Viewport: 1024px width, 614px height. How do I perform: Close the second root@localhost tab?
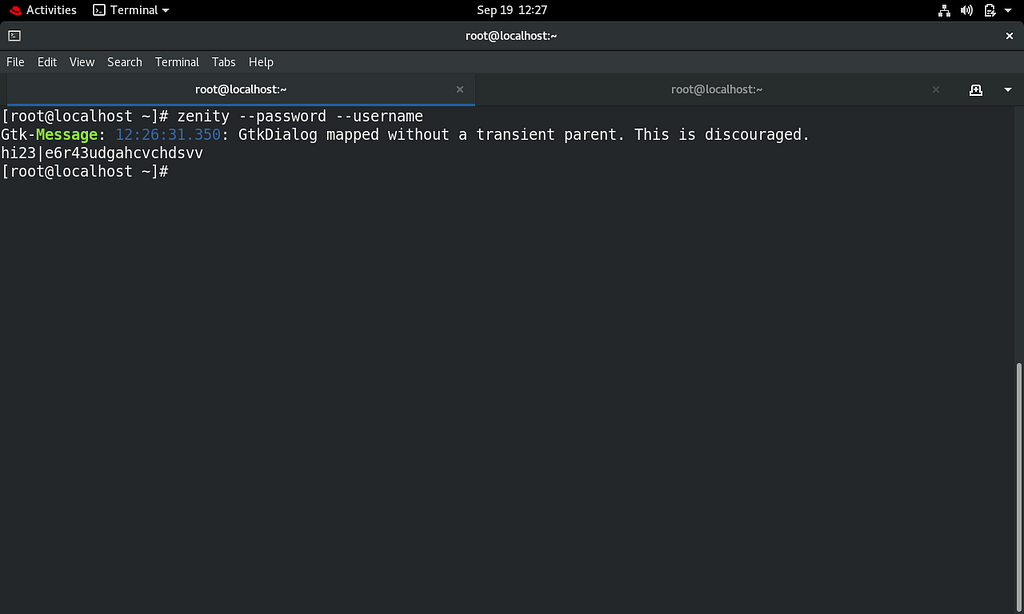tap(936, 89)
